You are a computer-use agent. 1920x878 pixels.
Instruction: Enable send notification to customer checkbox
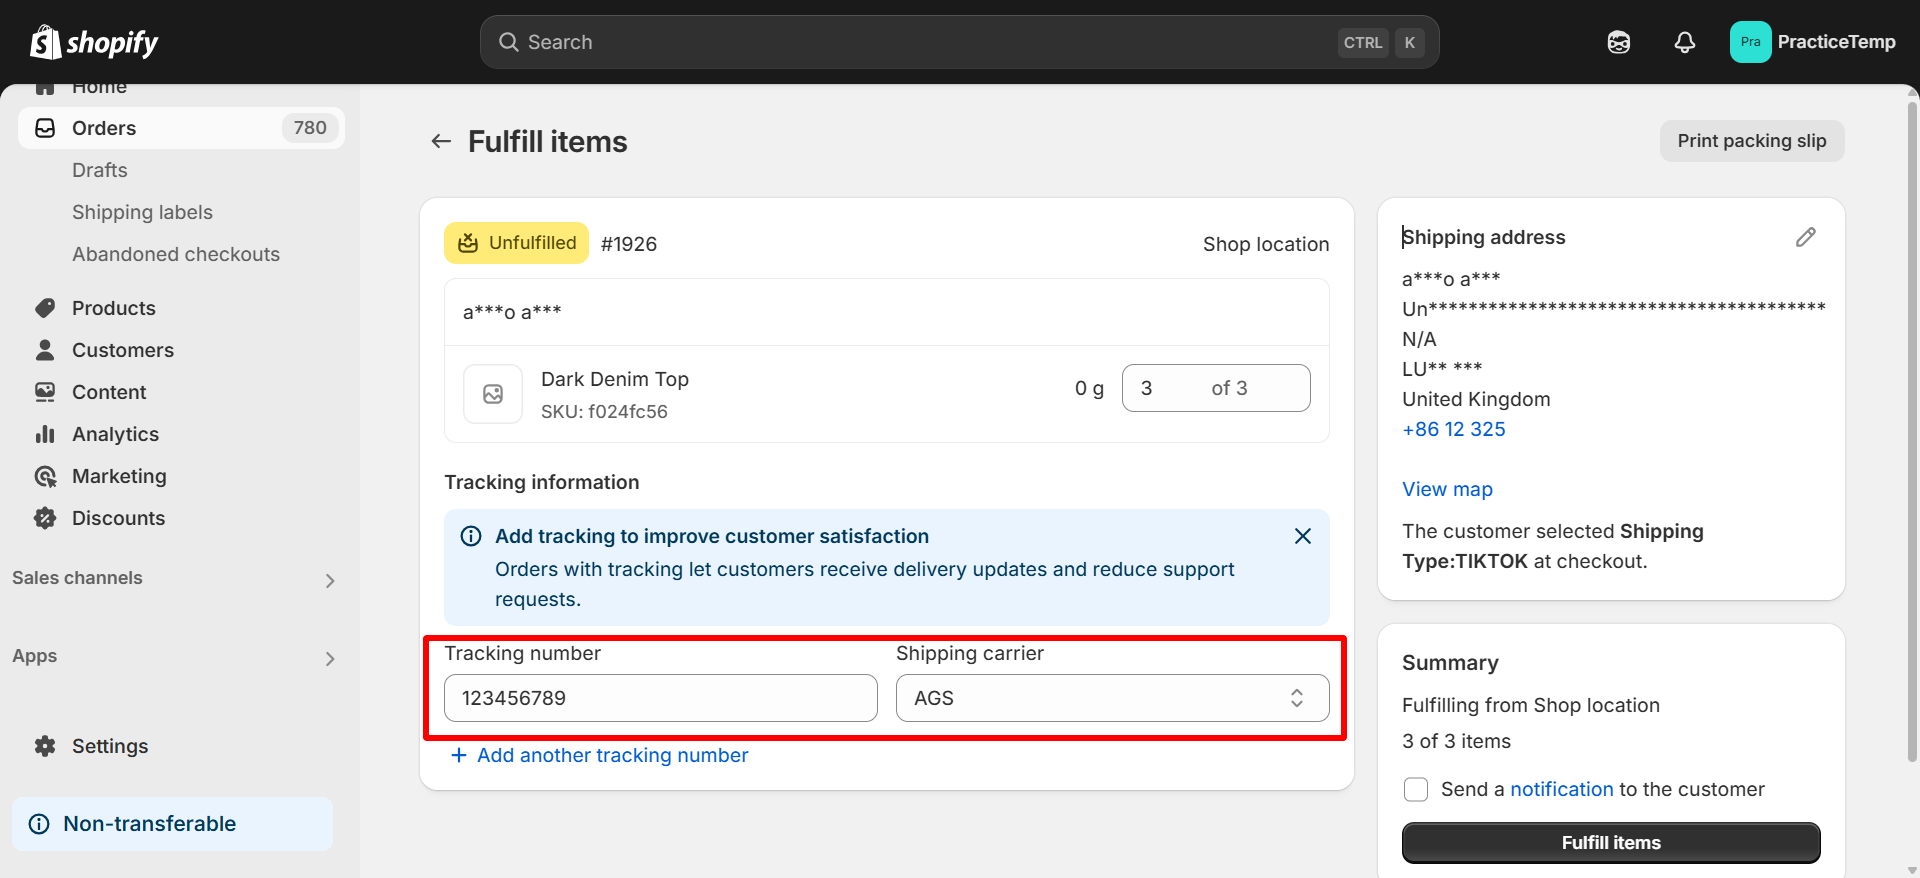point(1416,790)
